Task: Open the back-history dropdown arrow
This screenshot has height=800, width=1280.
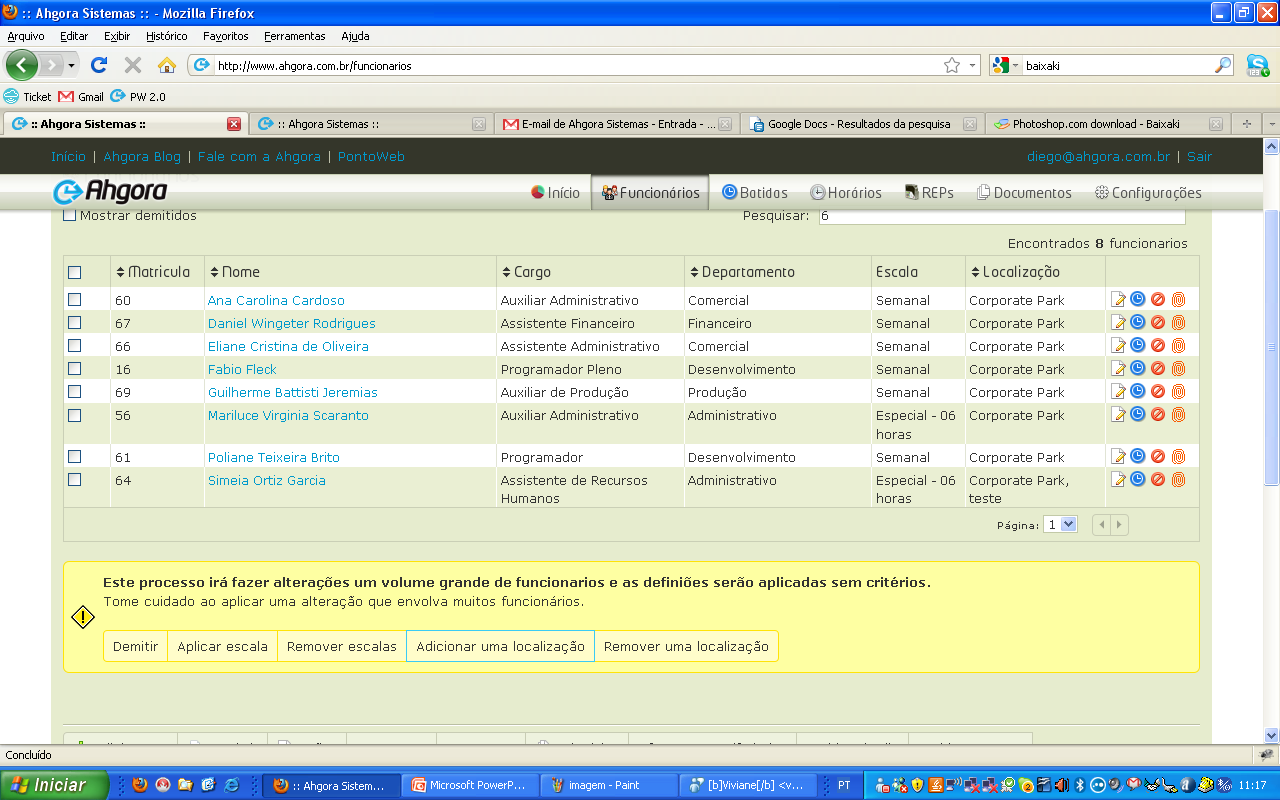Action: (x=71, y=66)
